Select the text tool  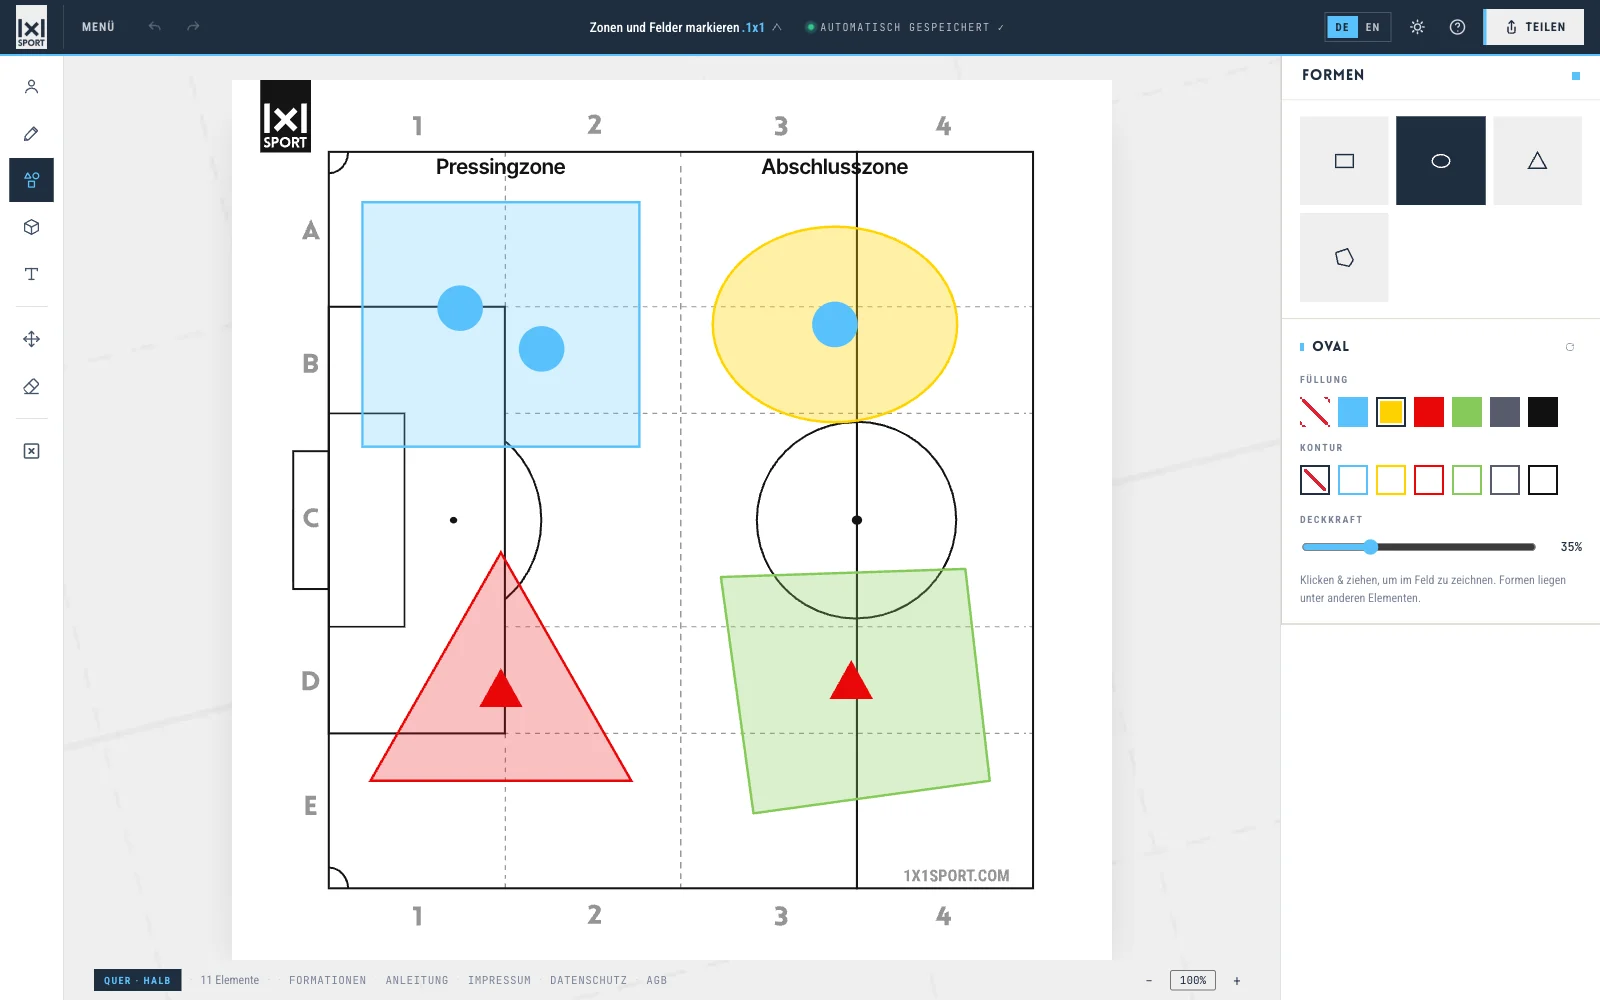pyautogui.click(x=31, y=274)
